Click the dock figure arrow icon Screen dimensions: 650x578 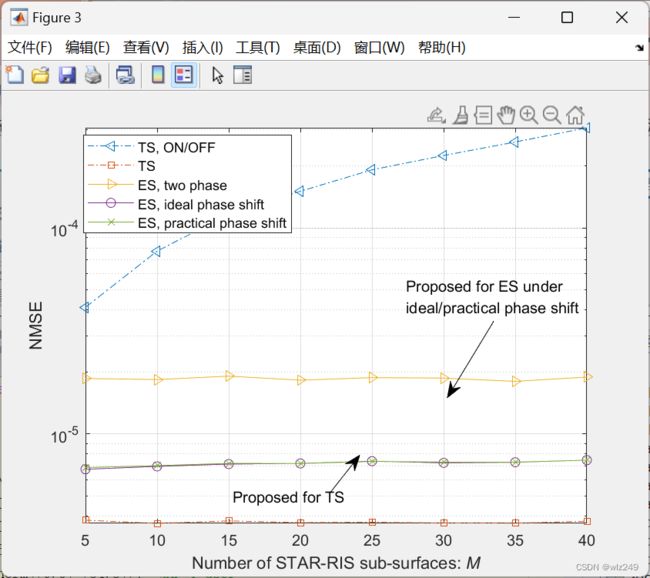(640, 48)
